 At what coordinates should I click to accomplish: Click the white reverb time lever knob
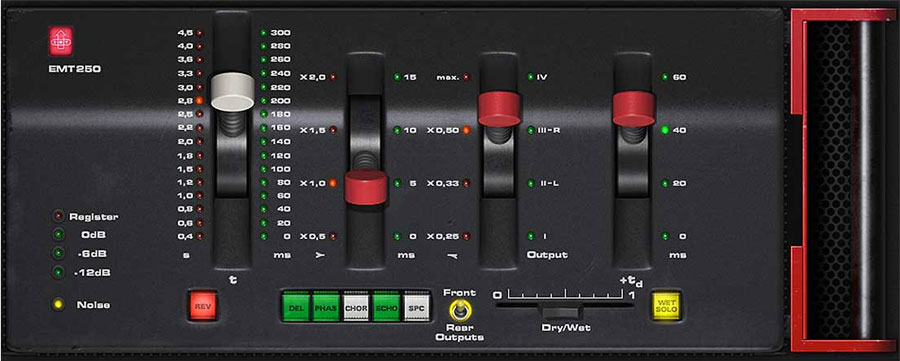click(232, 91)
